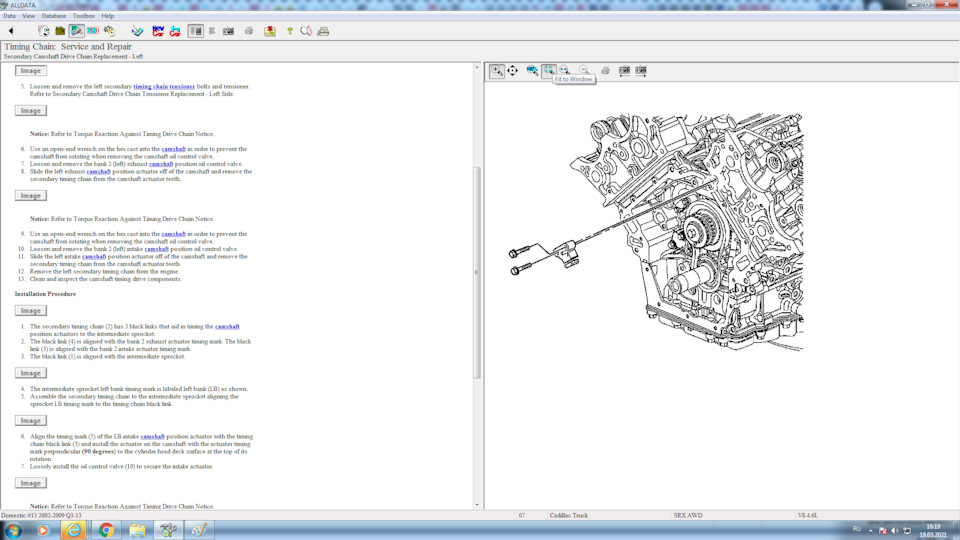
Task: Toggle the text-only view button
Action: click(212, 31)
